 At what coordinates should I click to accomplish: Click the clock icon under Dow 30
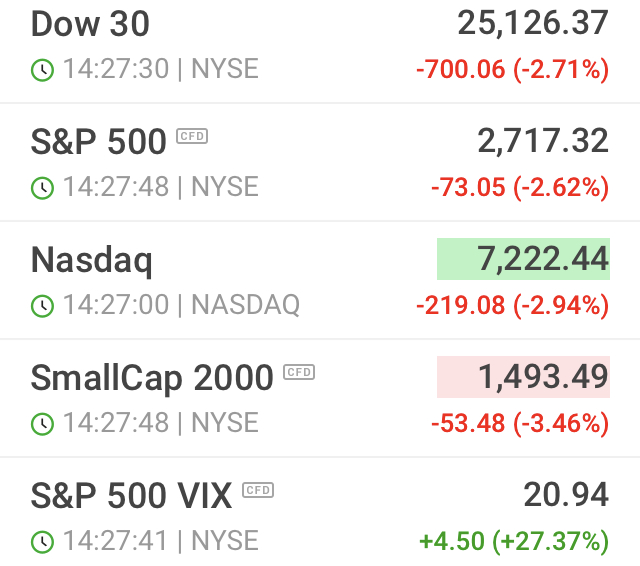point(42,70)
